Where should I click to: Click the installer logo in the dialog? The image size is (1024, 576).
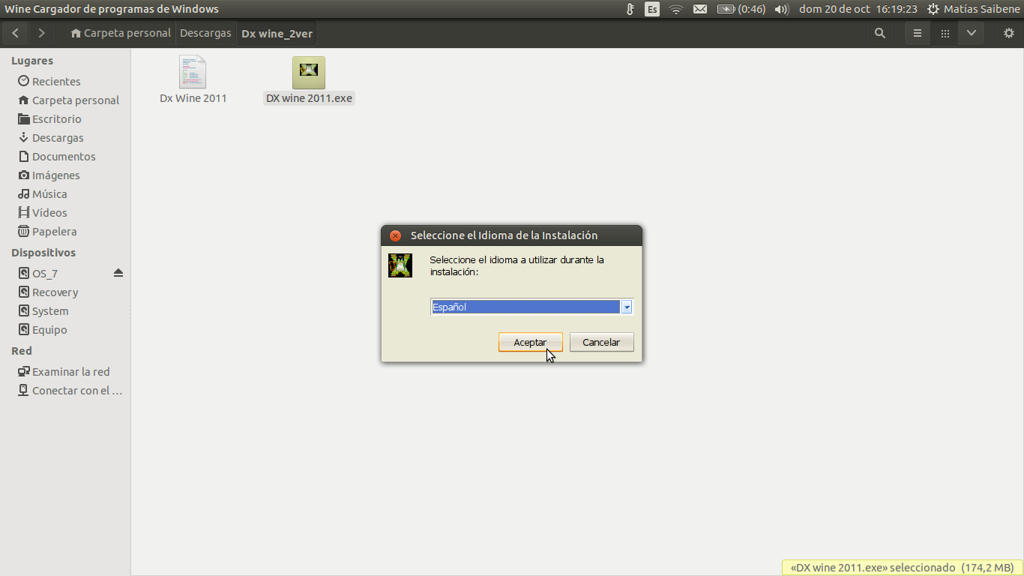(400, 266)
